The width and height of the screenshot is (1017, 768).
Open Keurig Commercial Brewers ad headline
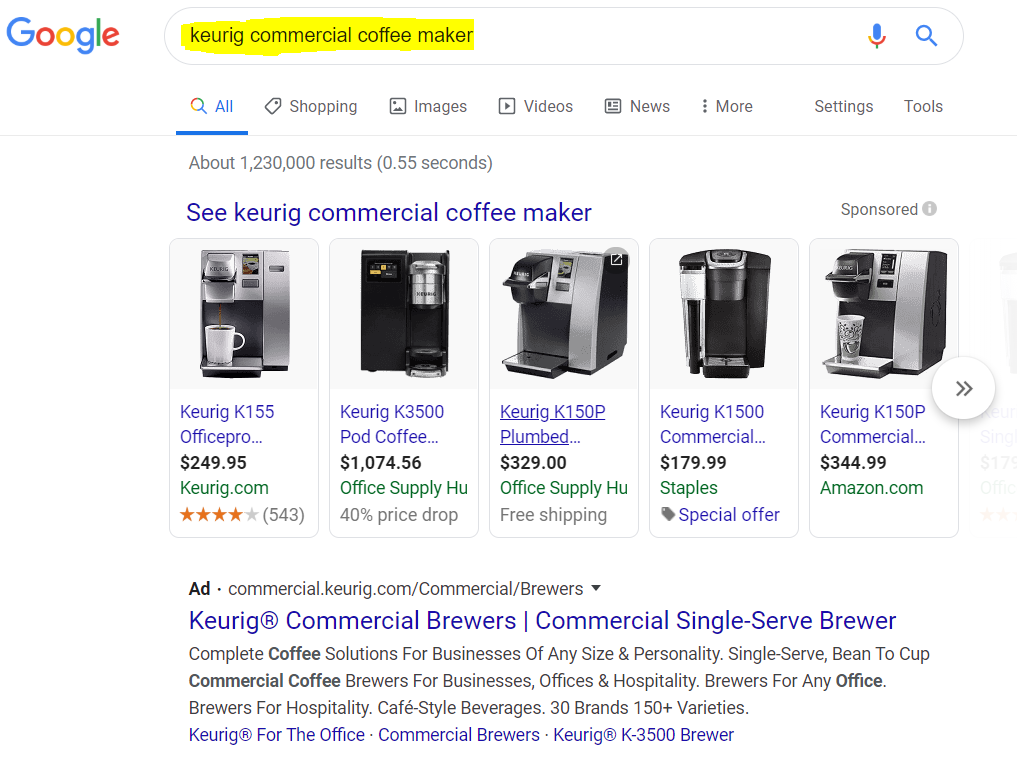(542, 621)
